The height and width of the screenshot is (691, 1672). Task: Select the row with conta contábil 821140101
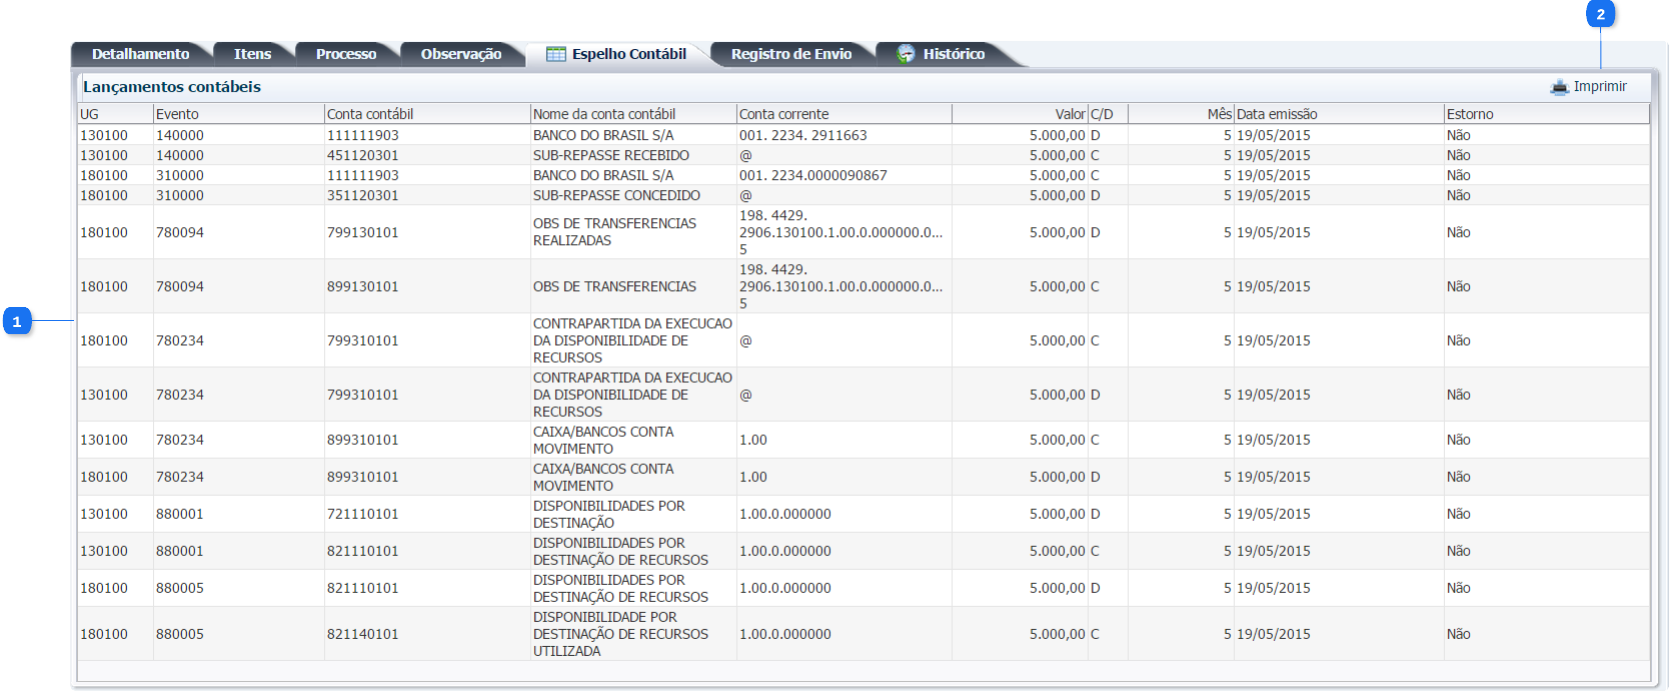tap(362, 634)
